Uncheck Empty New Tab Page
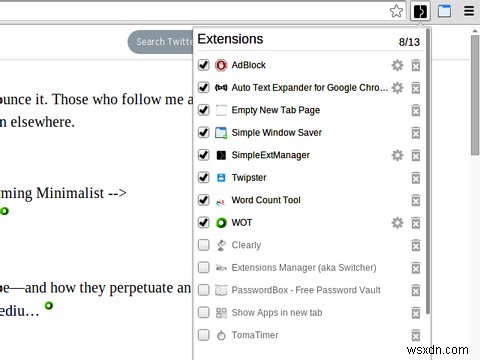This screenshot has height=360, width=480. (204, 110)
